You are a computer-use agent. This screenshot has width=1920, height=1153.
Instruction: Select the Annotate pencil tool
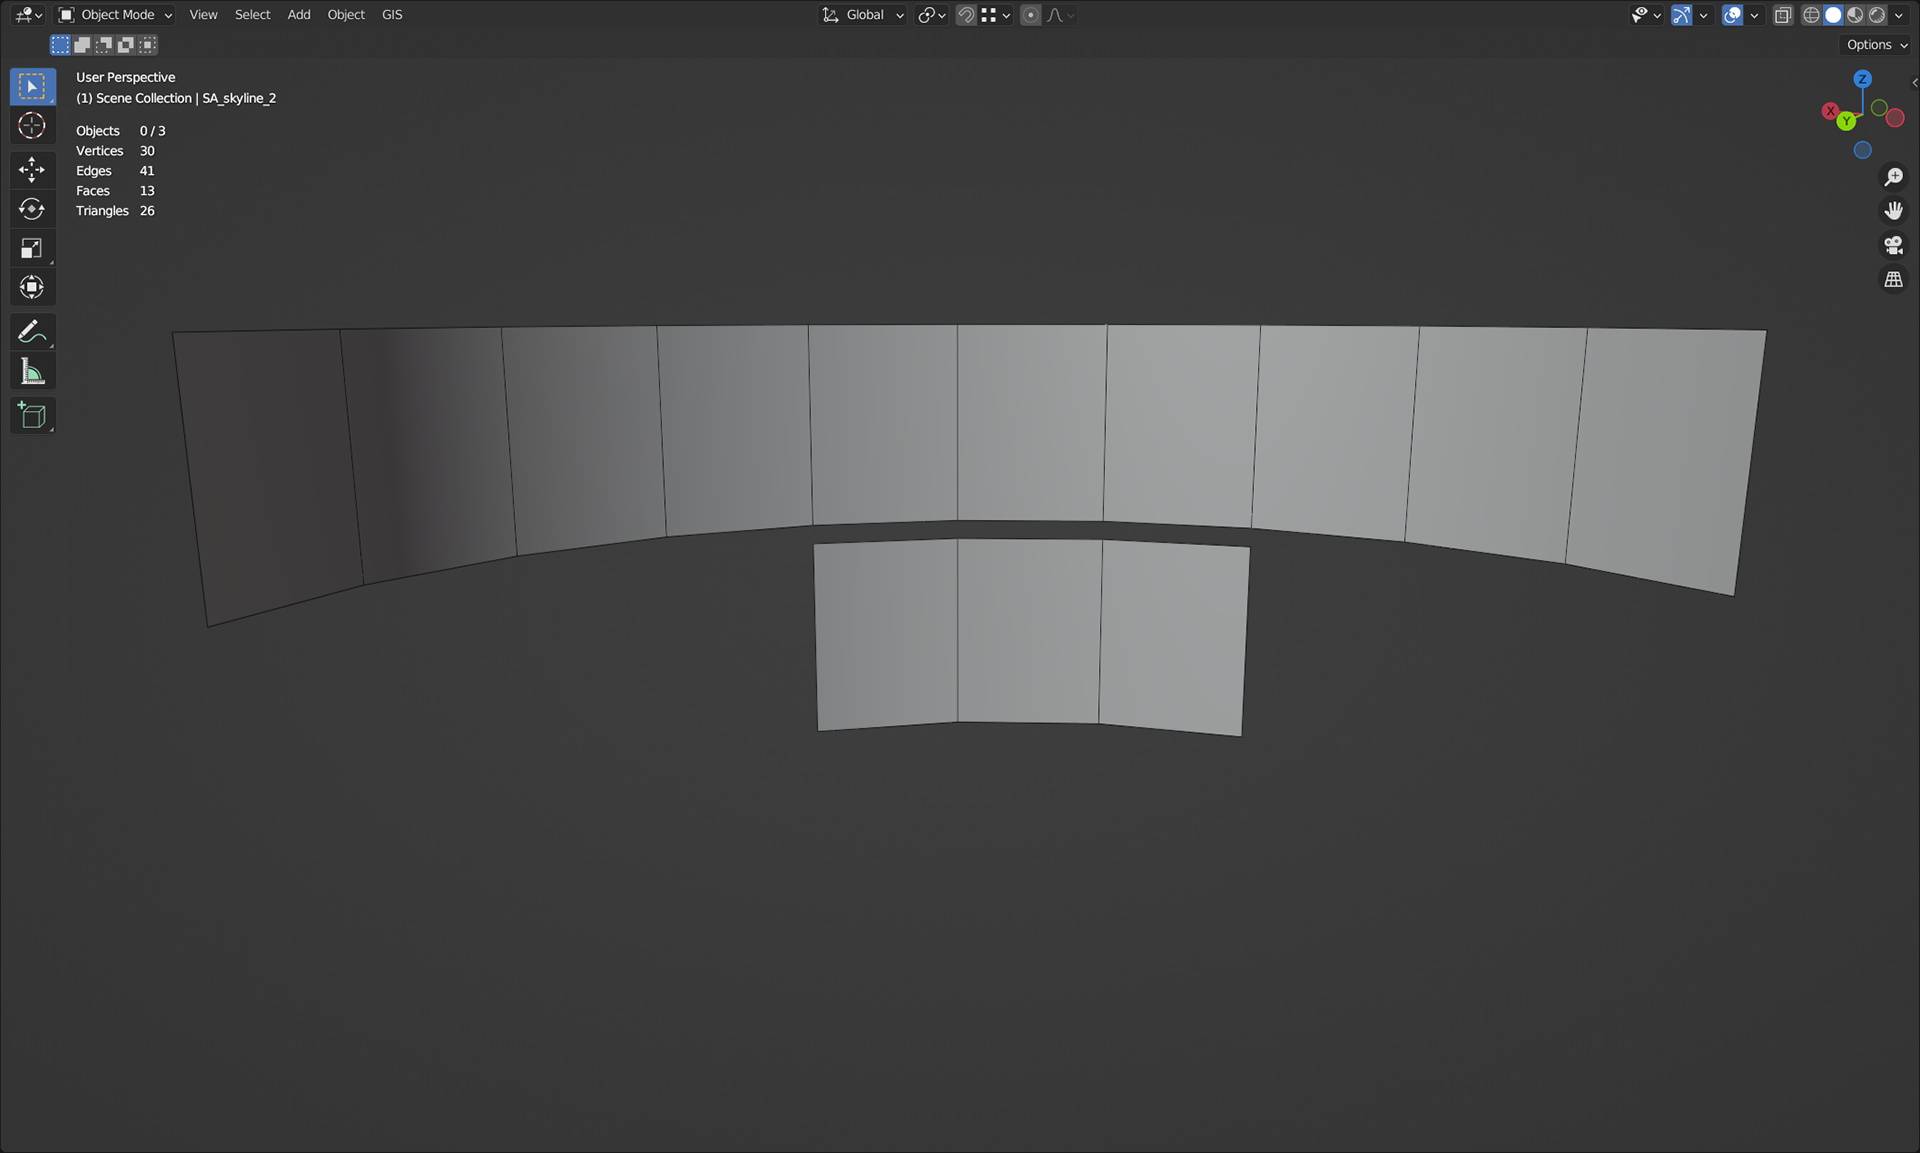tap(31, 331)
